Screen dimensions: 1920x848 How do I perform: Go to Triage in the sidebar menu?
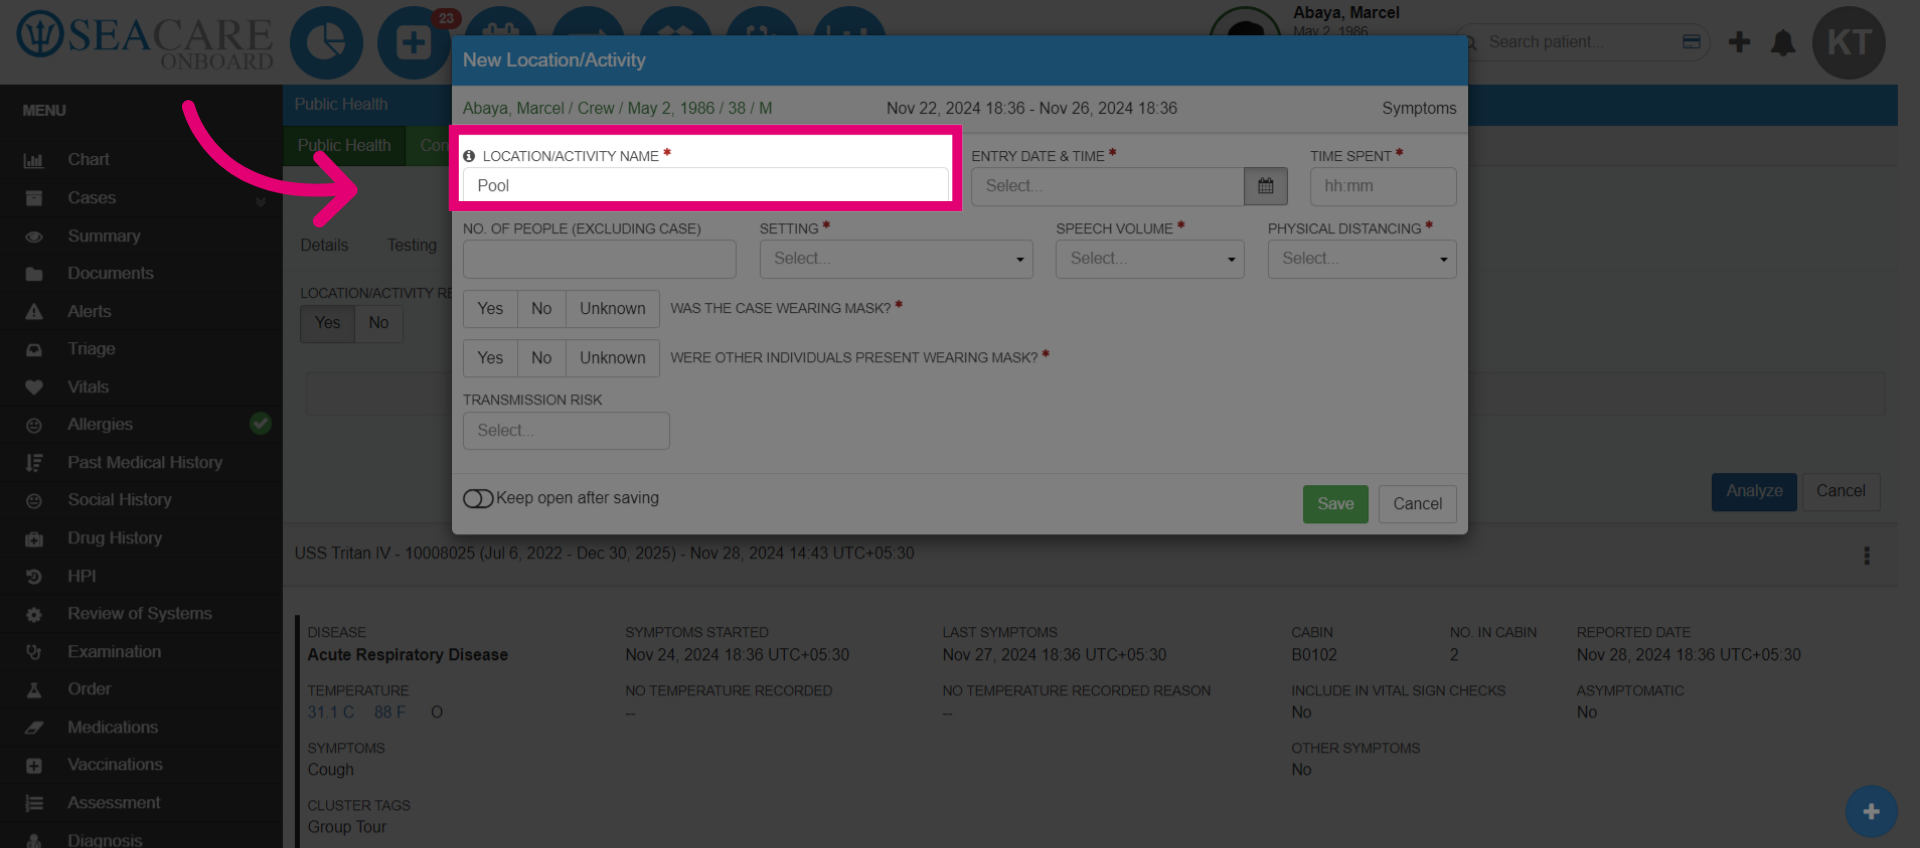point(91,349)
